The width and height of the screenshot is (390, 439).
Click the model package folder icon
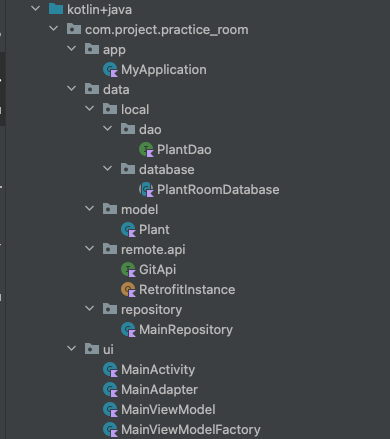coord(110,209)
